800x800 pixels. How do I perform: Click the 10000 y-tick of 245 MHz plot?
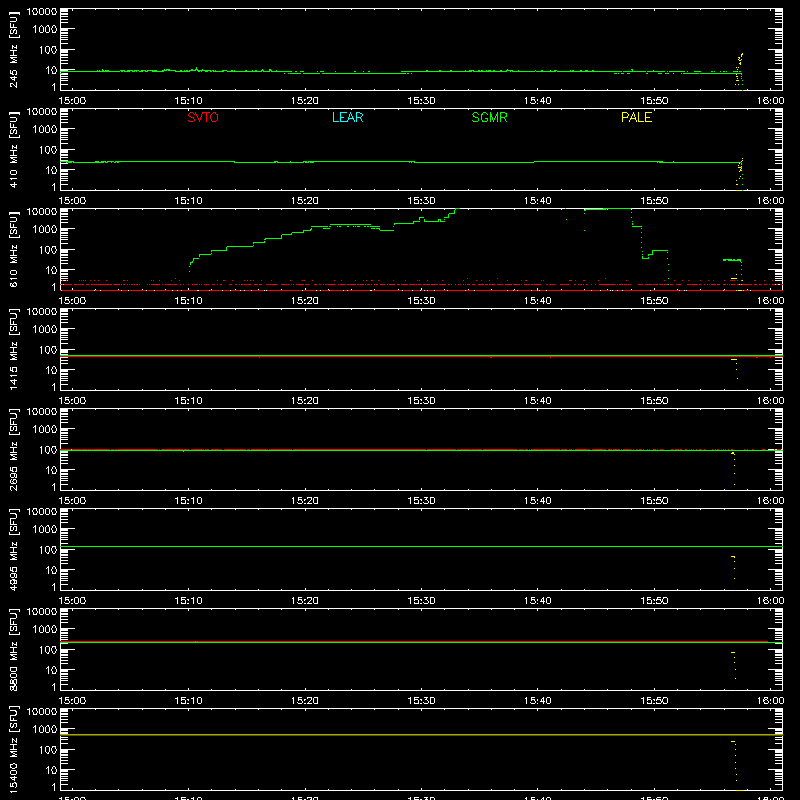pyautogui.click(x=42, y=12)
